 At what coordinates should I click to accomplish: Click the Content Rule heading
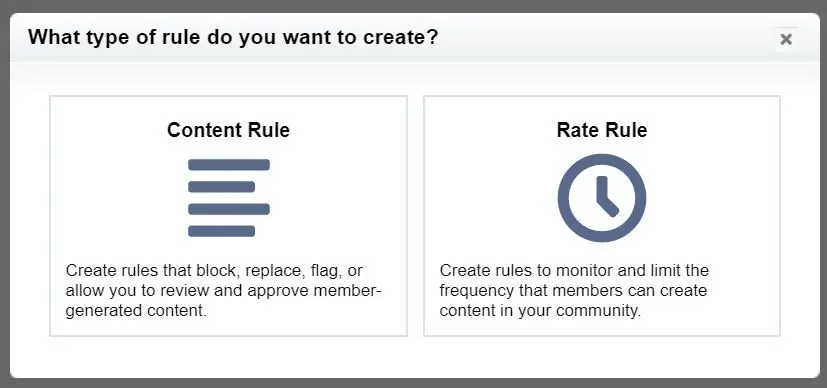point(228,130)
